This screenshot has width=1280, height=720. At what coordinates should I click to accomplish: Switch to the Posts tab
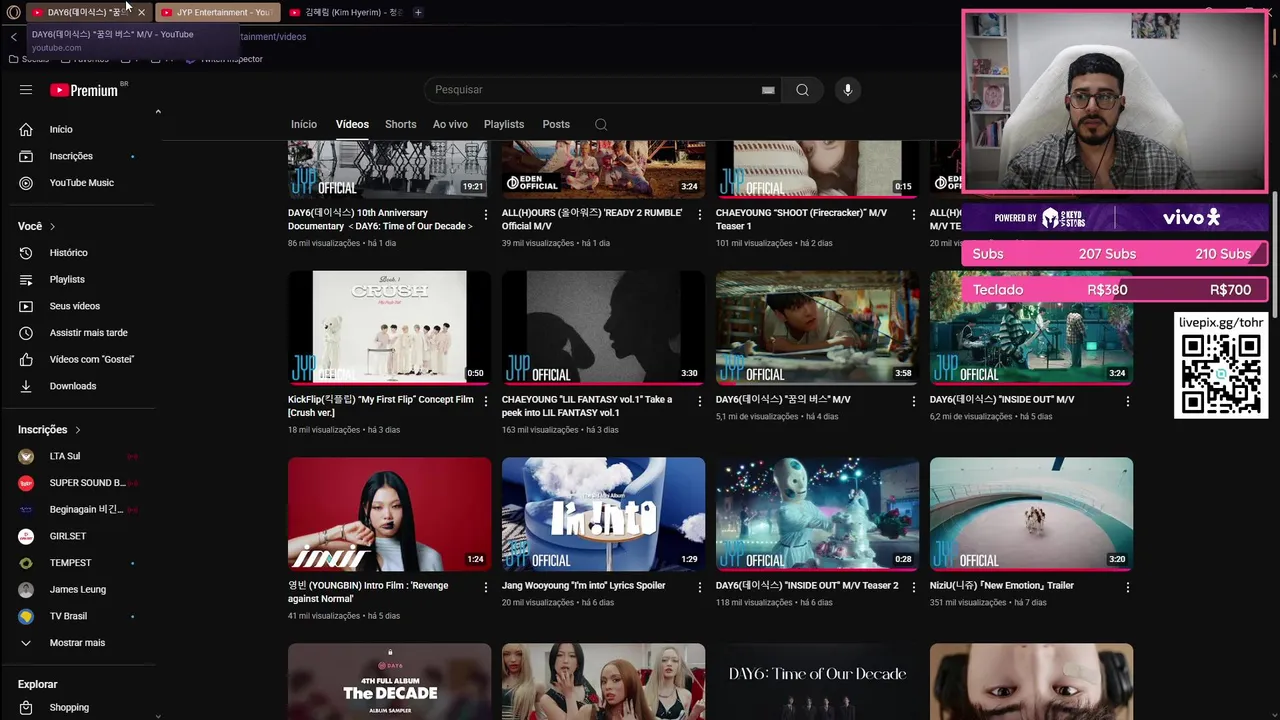556,124
